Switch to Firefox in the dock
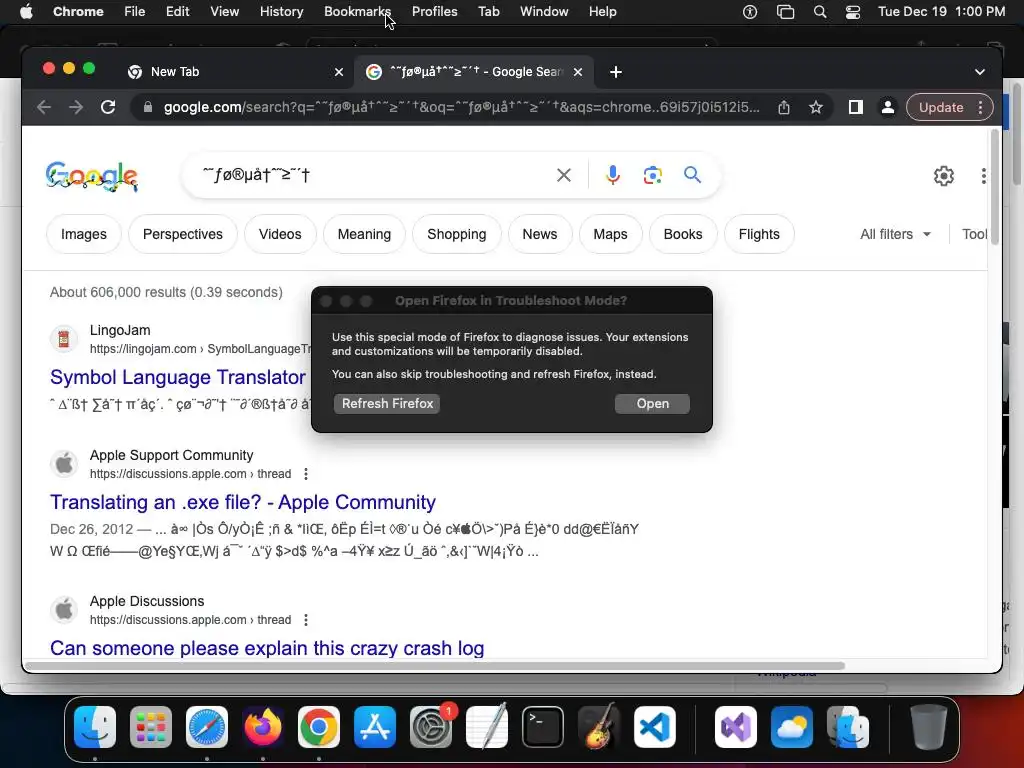The image size is (1024, 768). coord(263,727)
